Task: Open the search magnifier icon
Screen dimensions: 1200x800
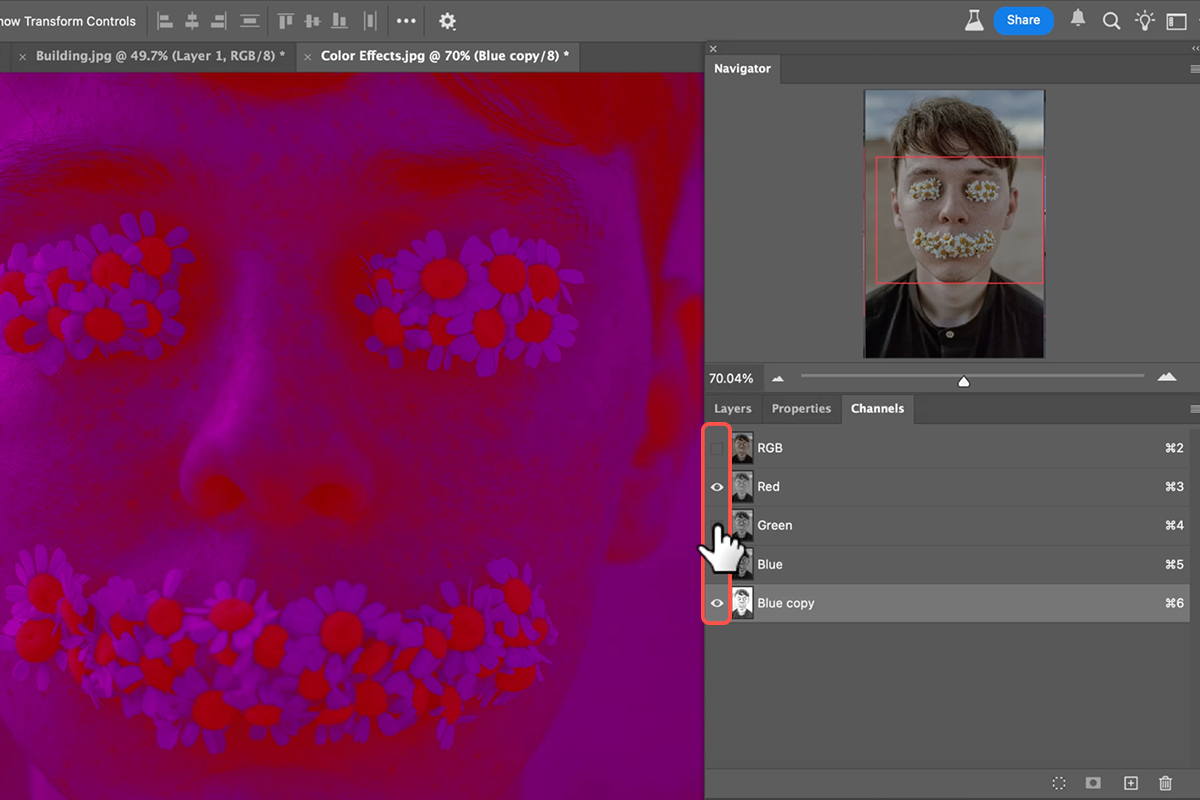Action: tap(1111, 21)
